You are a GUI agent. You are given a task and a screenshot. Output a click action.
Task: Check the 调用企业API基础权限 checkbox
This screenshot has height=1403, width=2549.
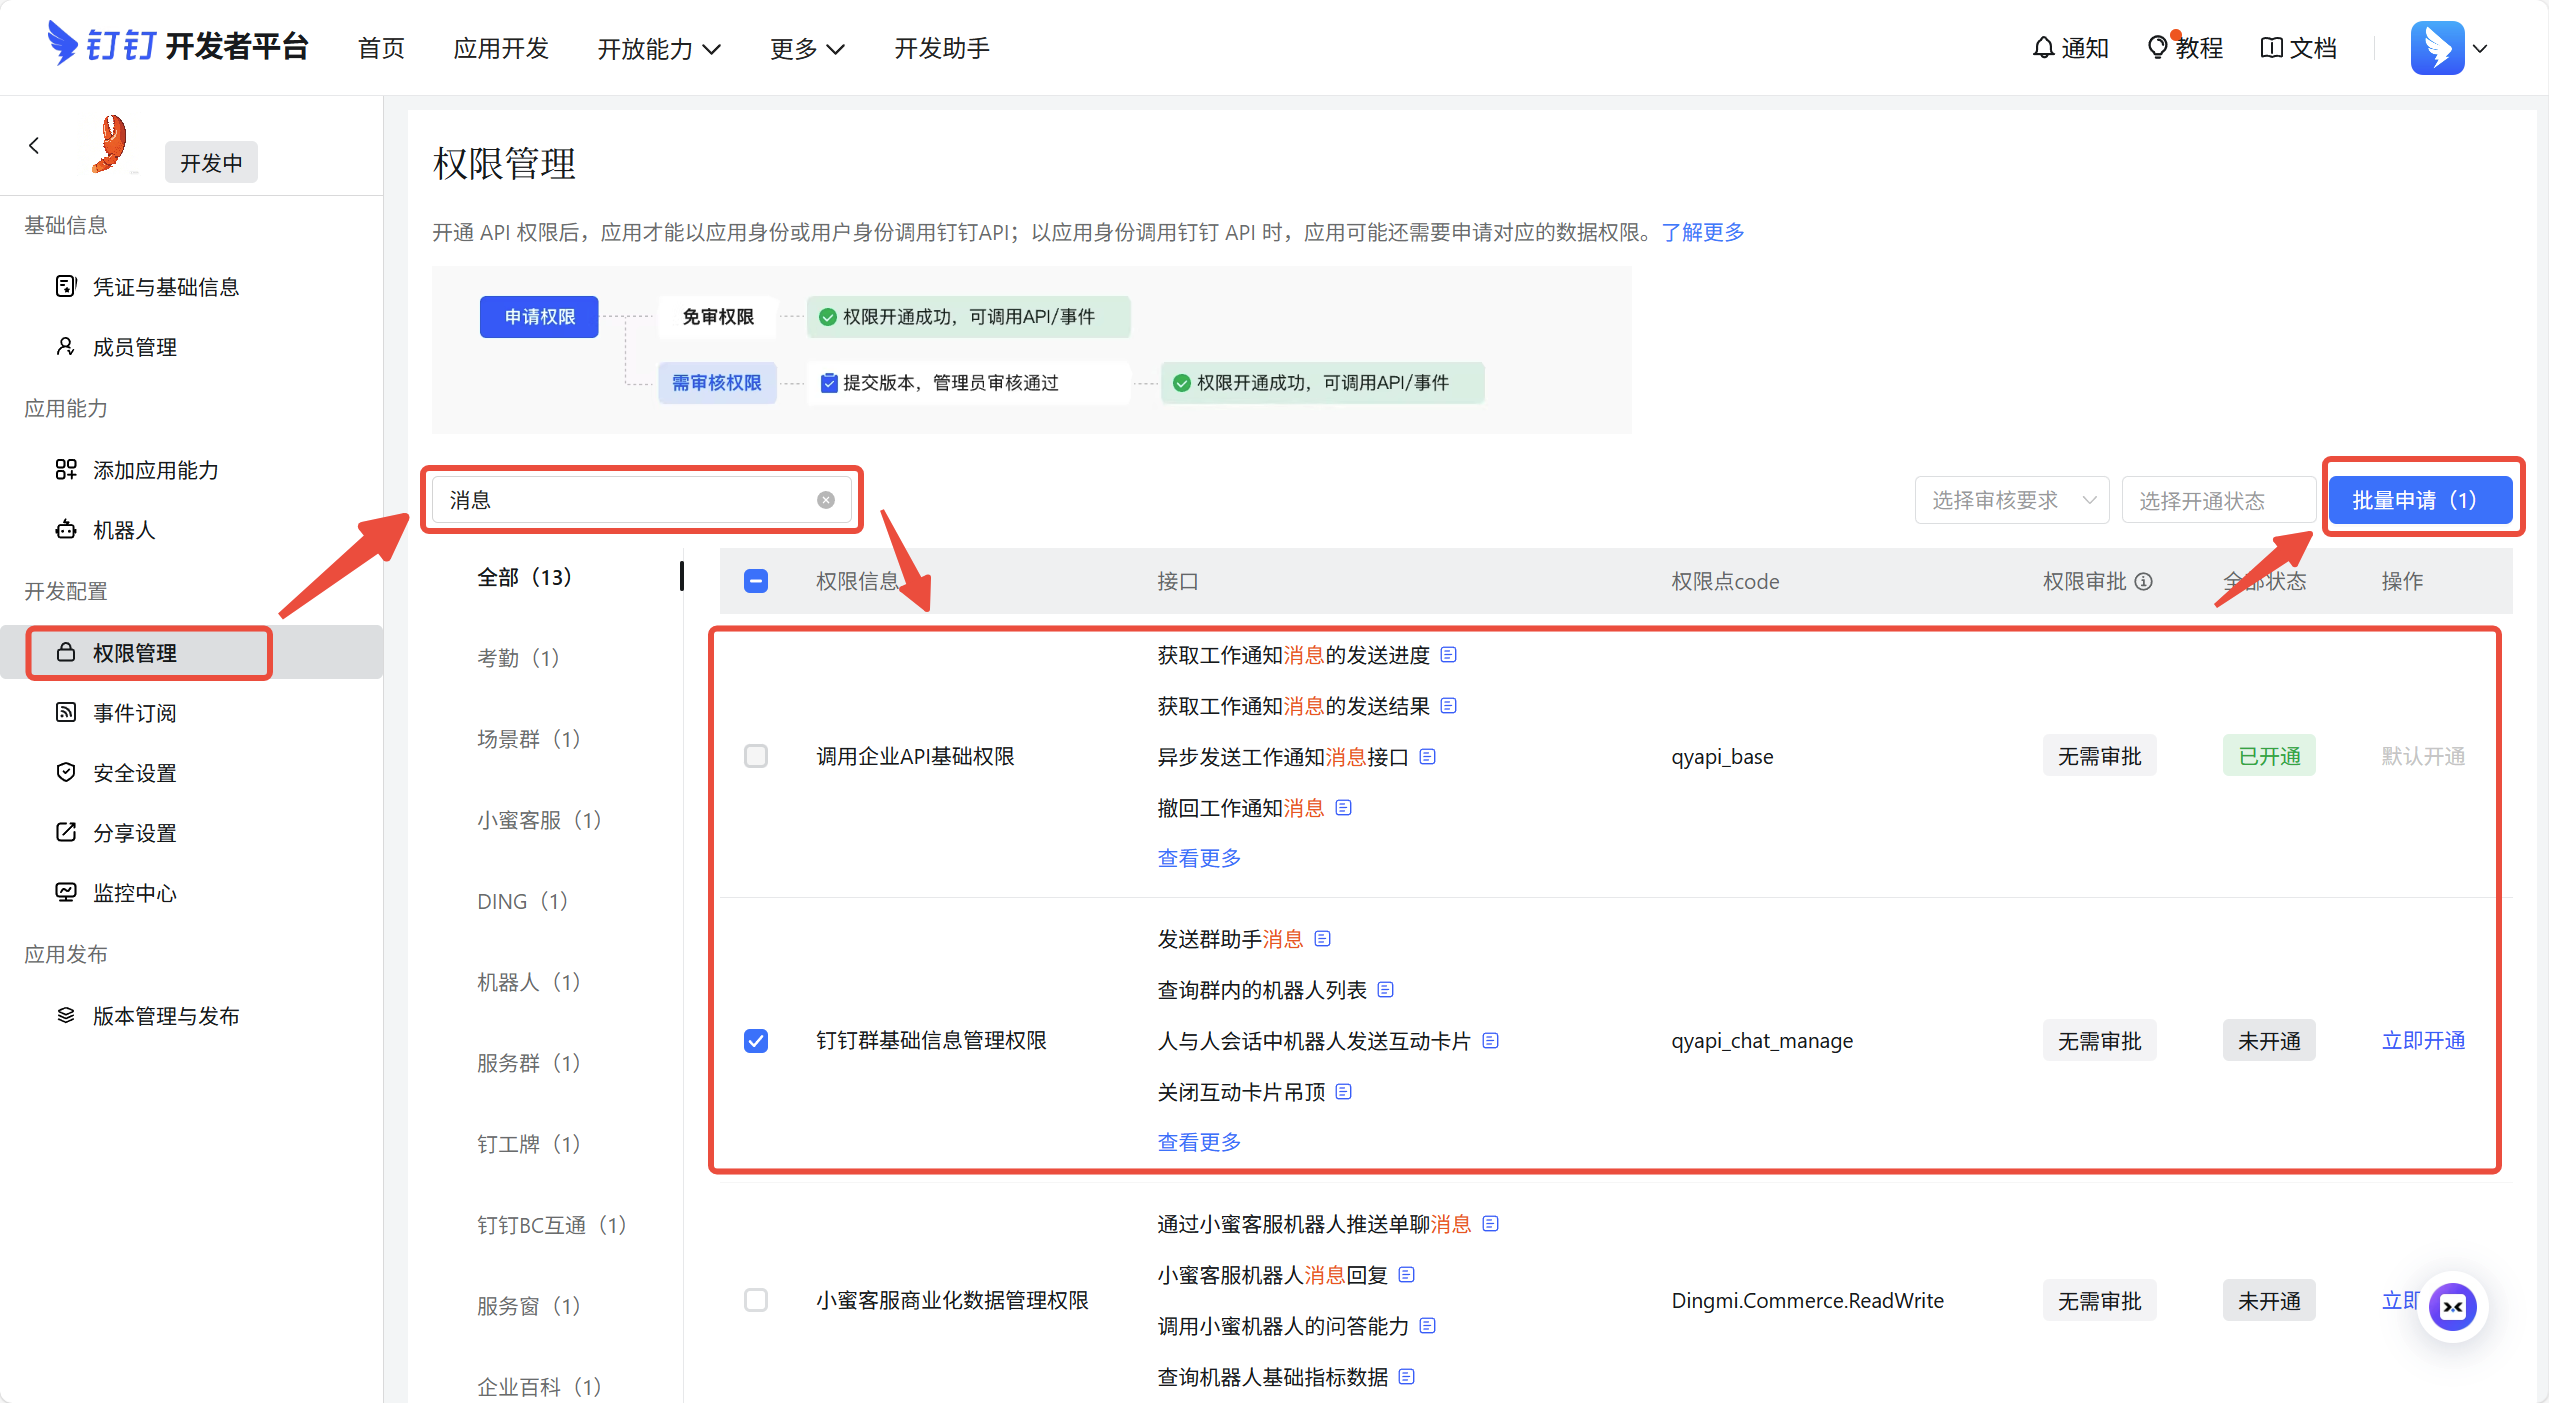click(x=756, y=756)
